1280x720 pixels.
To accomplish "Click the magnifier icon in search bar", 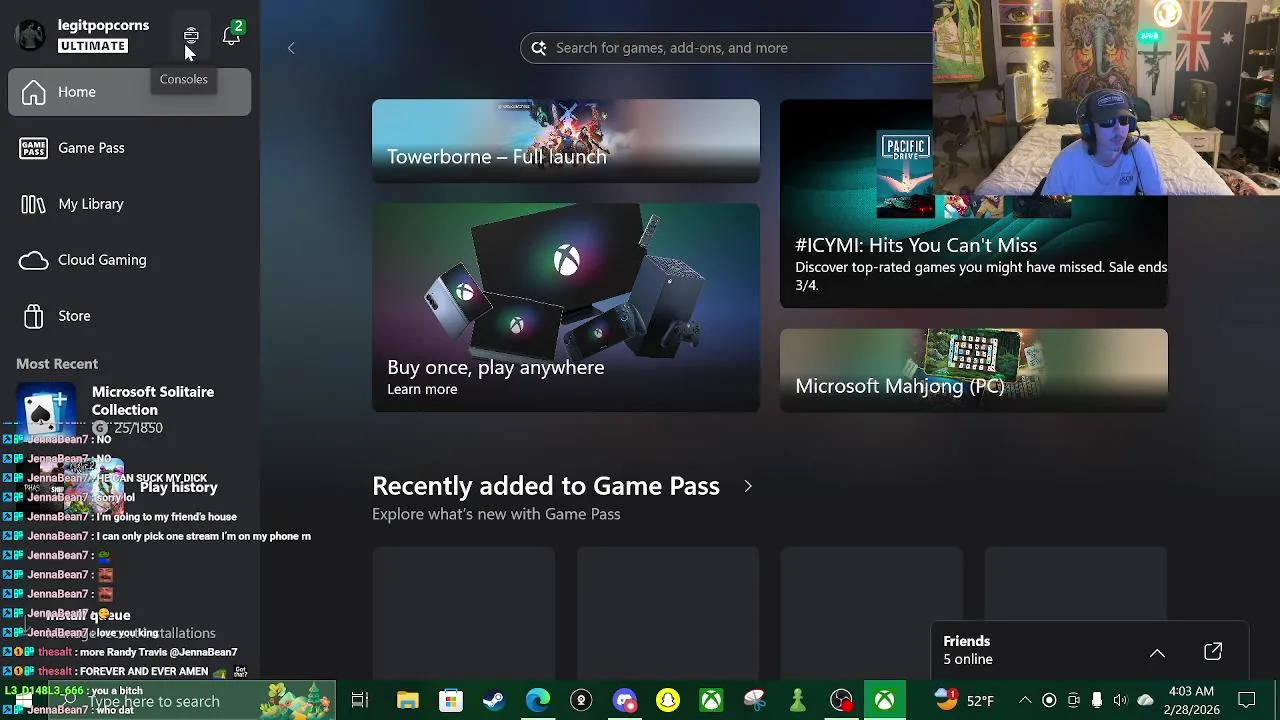I will pos(539,48).
